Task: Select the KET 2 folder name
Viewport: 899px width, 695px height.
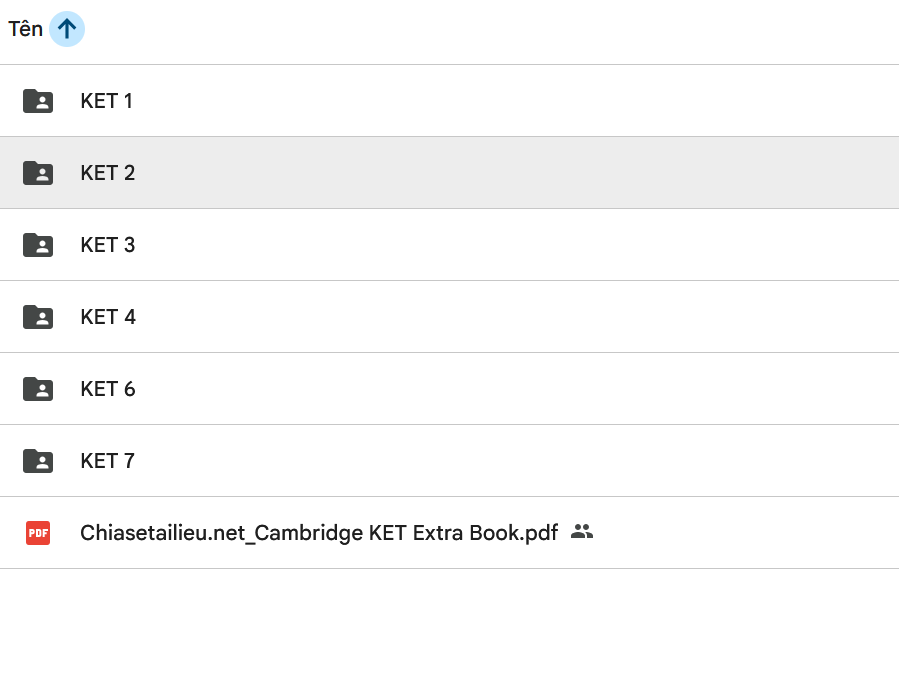Action: (107, 173)
